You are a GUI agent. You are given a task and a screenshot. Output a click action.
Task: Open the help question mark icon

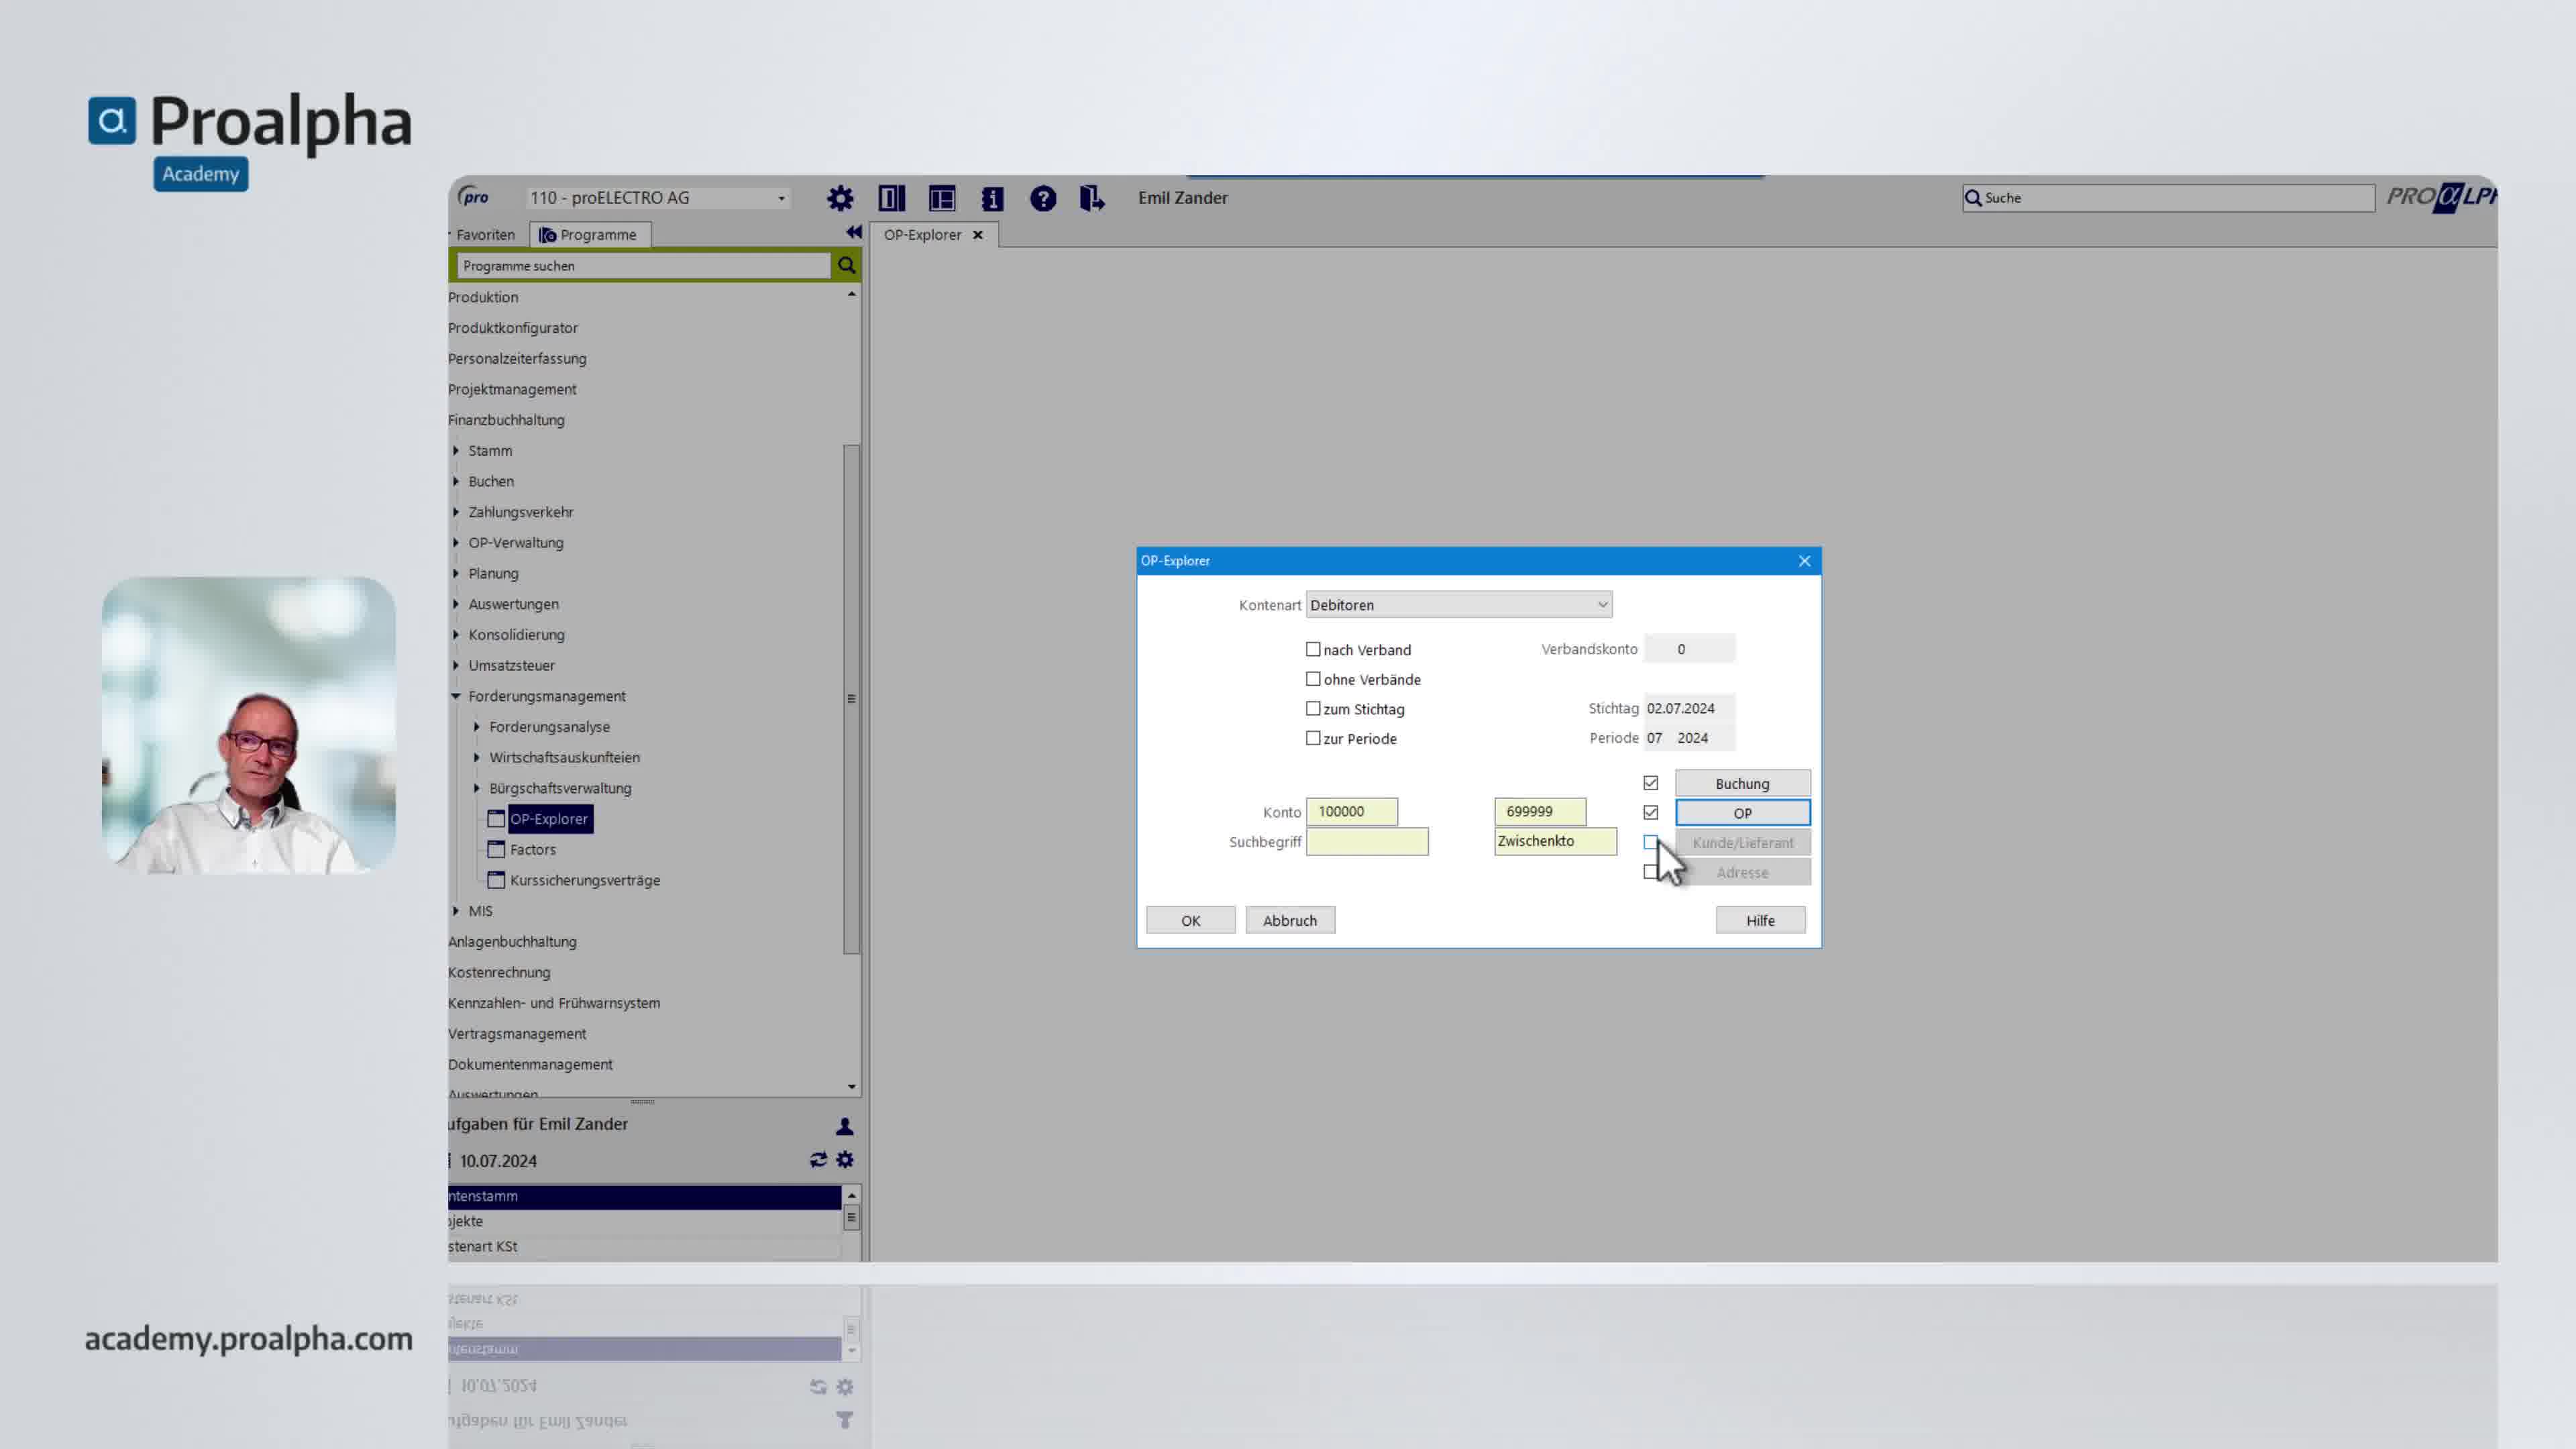[x=1043, y=198]
